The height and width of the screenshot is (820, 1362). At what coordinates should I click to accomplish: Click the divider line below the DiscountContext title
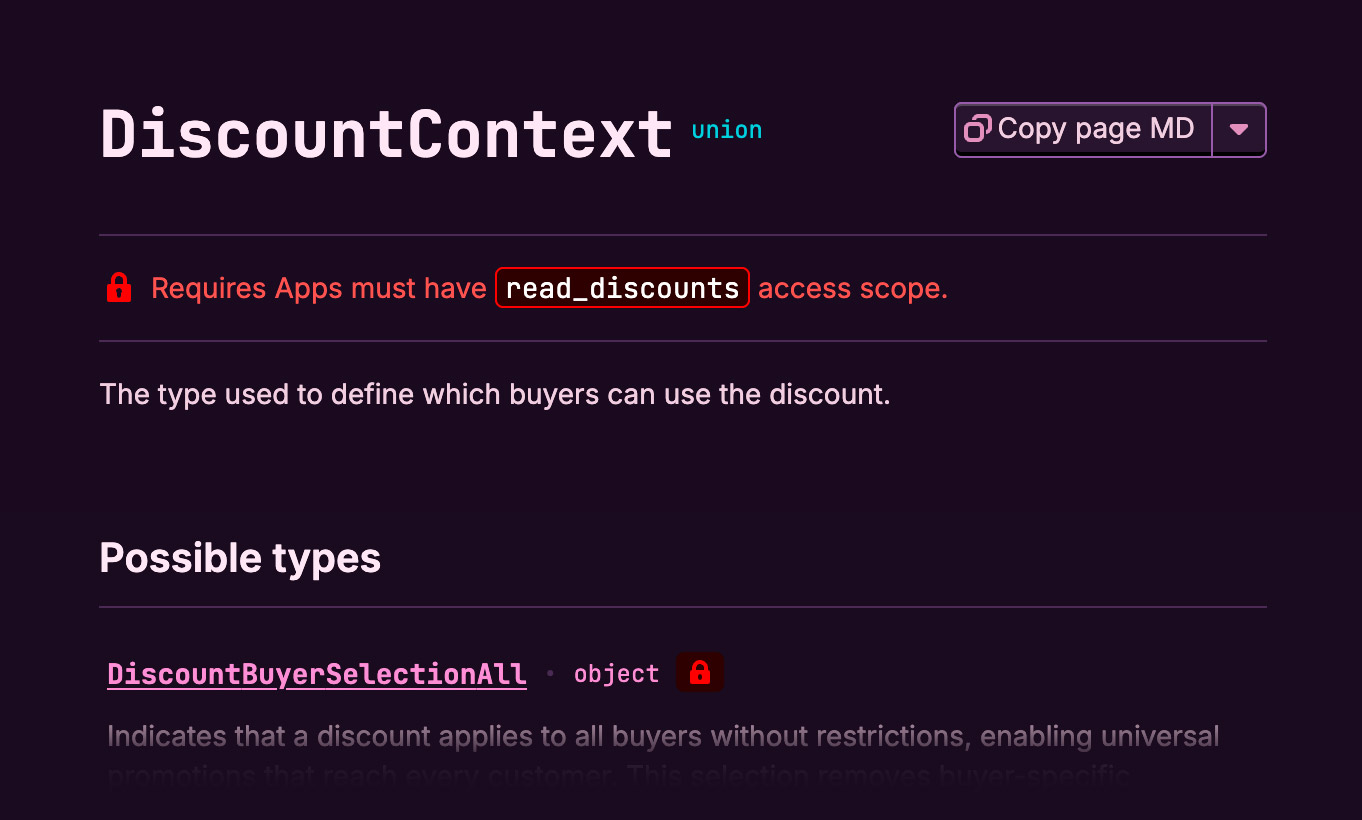tap(683, 235)
